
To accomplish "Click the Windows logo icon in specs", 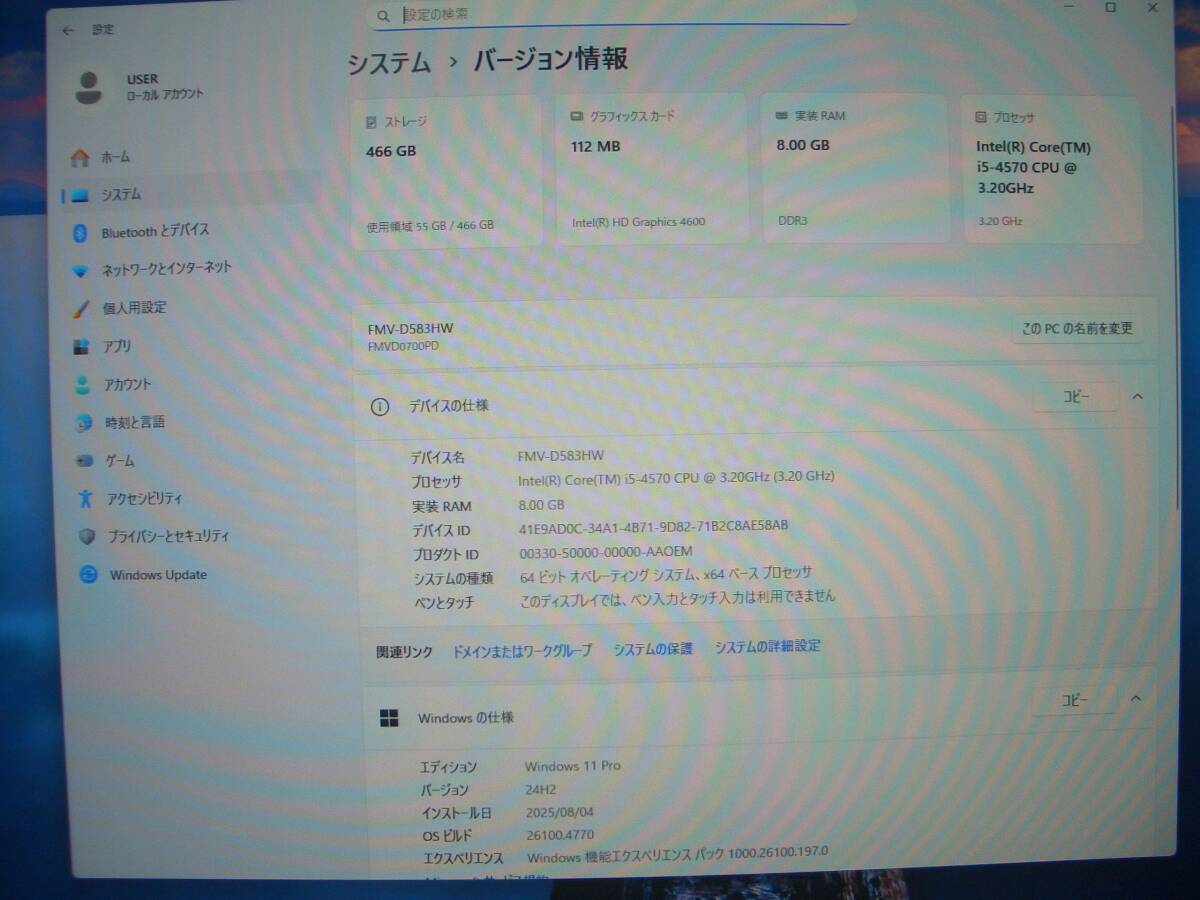I will tap(389, 718).
